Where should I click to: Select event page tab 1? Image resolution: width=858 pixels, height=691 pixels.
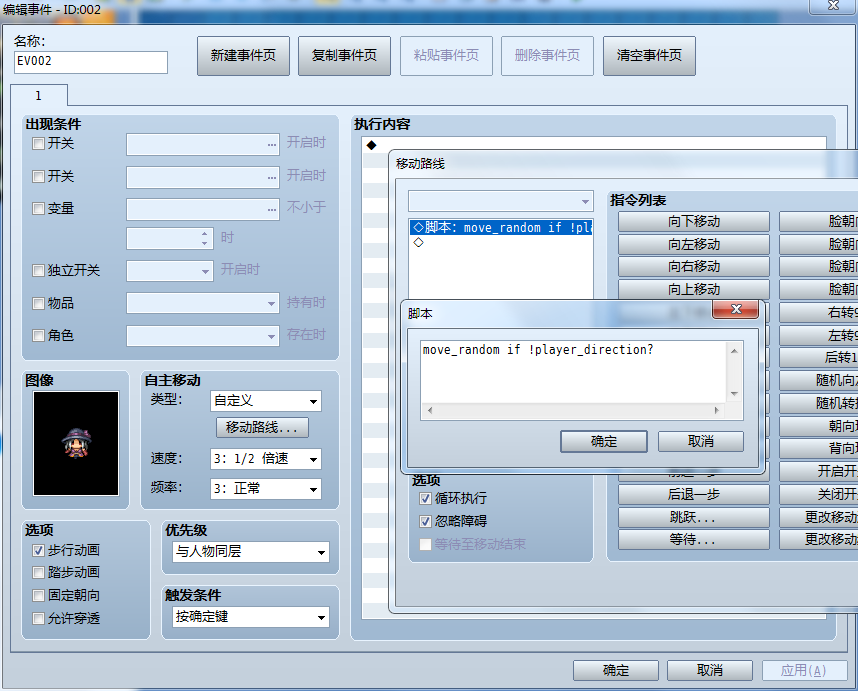(39, 96)
